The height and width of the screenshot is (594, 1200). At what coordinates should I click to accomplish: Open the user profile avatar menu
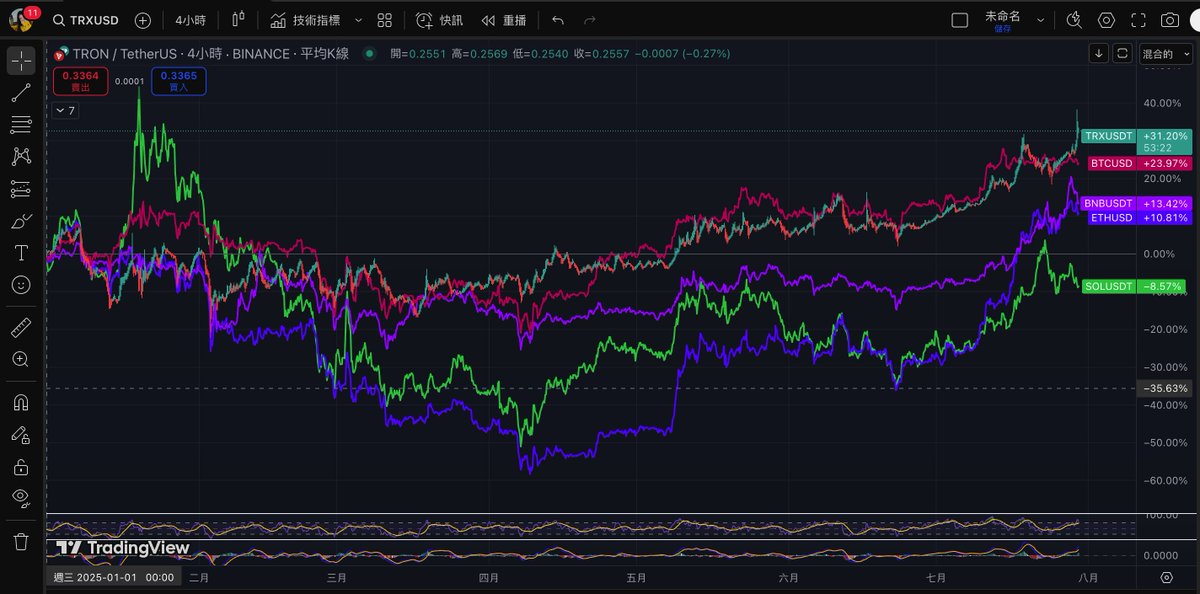pyautogui.click(x=23, y=19)
